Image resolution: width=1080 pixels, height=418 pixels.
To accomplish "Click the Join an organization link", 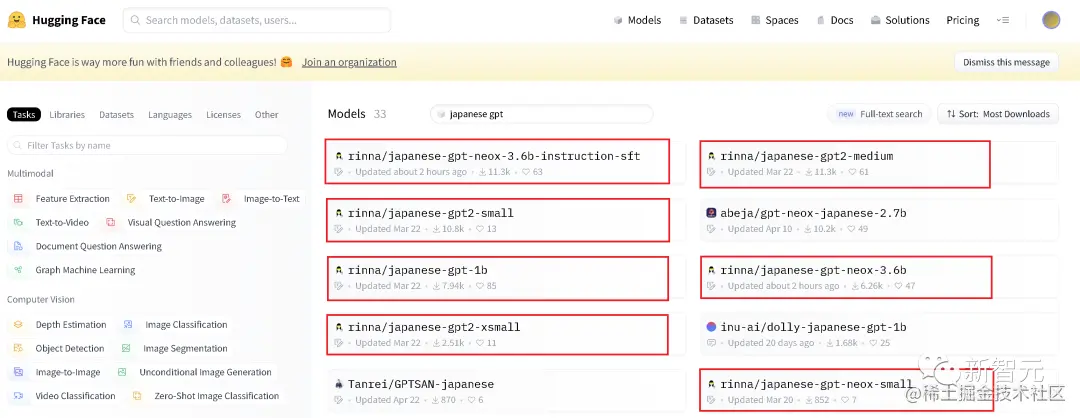I will coord(349,62).
